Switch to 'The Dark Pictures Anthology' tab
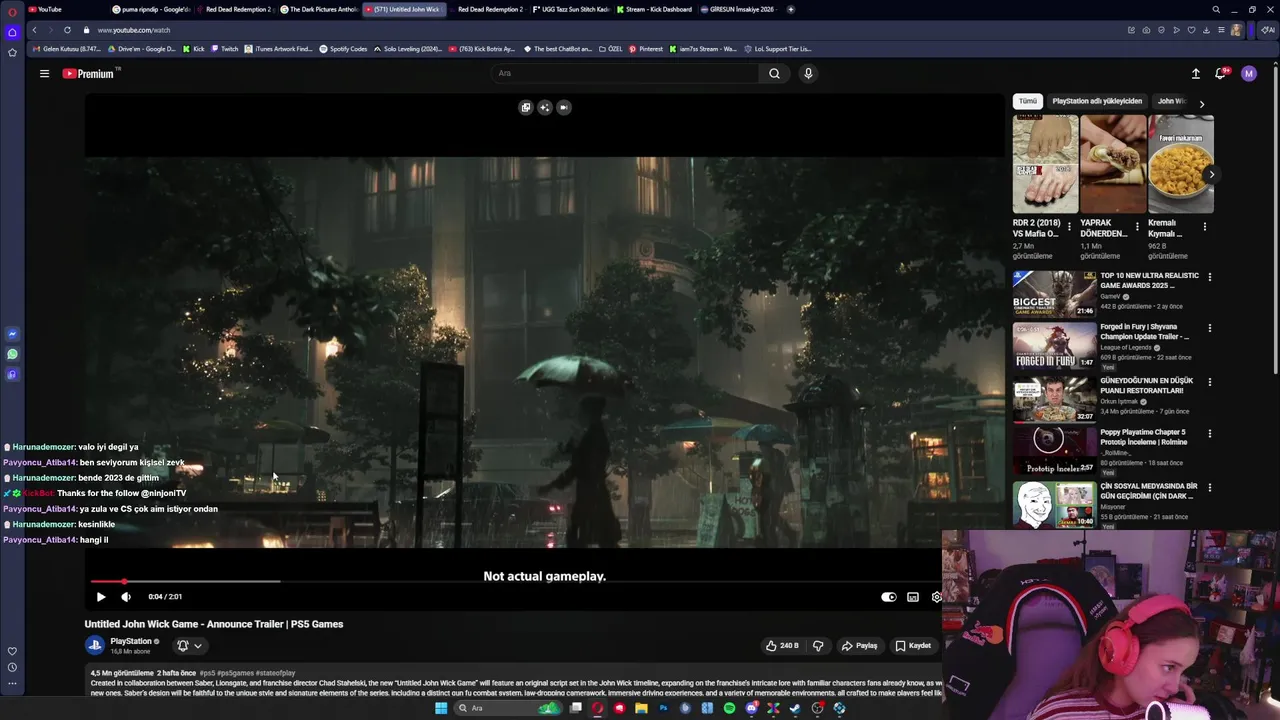The image size is (1280, 720). [x=318, y=9]
